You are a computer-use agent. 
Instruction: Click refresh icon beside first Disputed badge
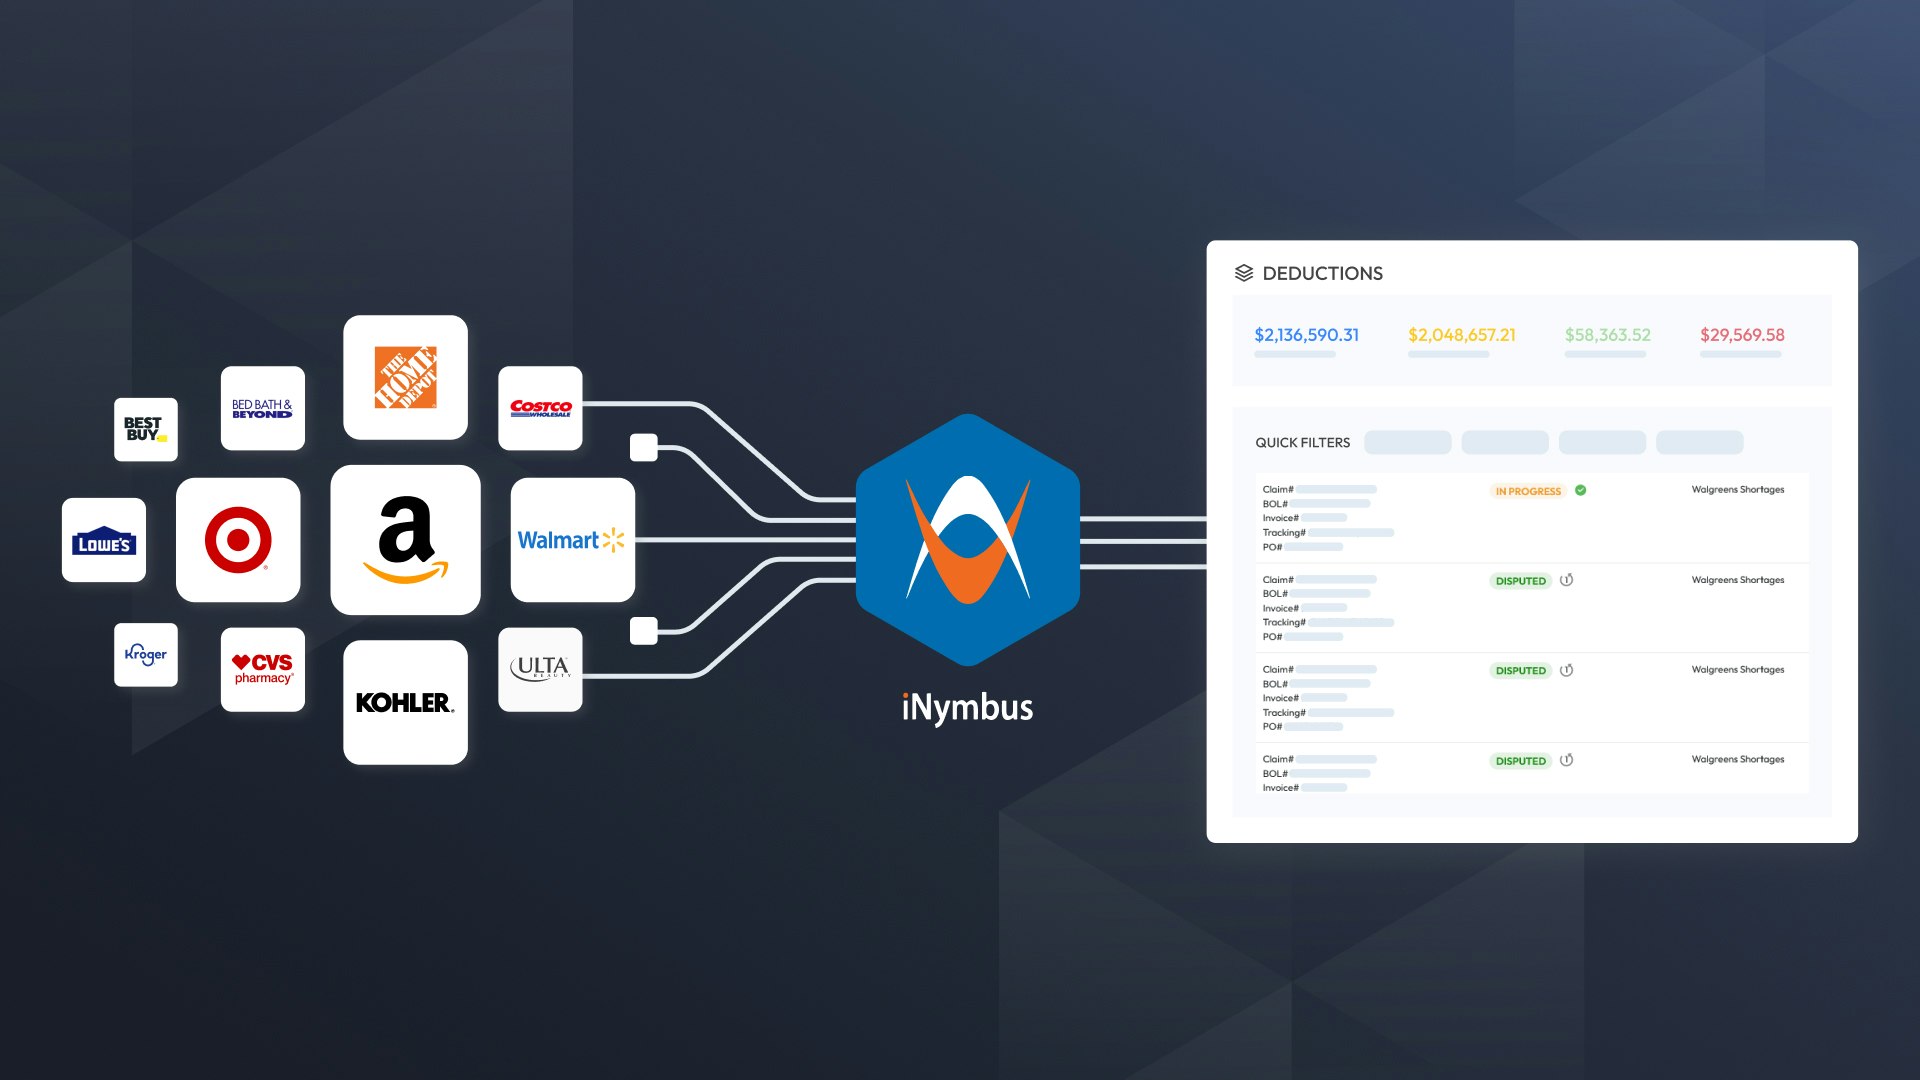pyautogui.click(x=1567, y=580)
